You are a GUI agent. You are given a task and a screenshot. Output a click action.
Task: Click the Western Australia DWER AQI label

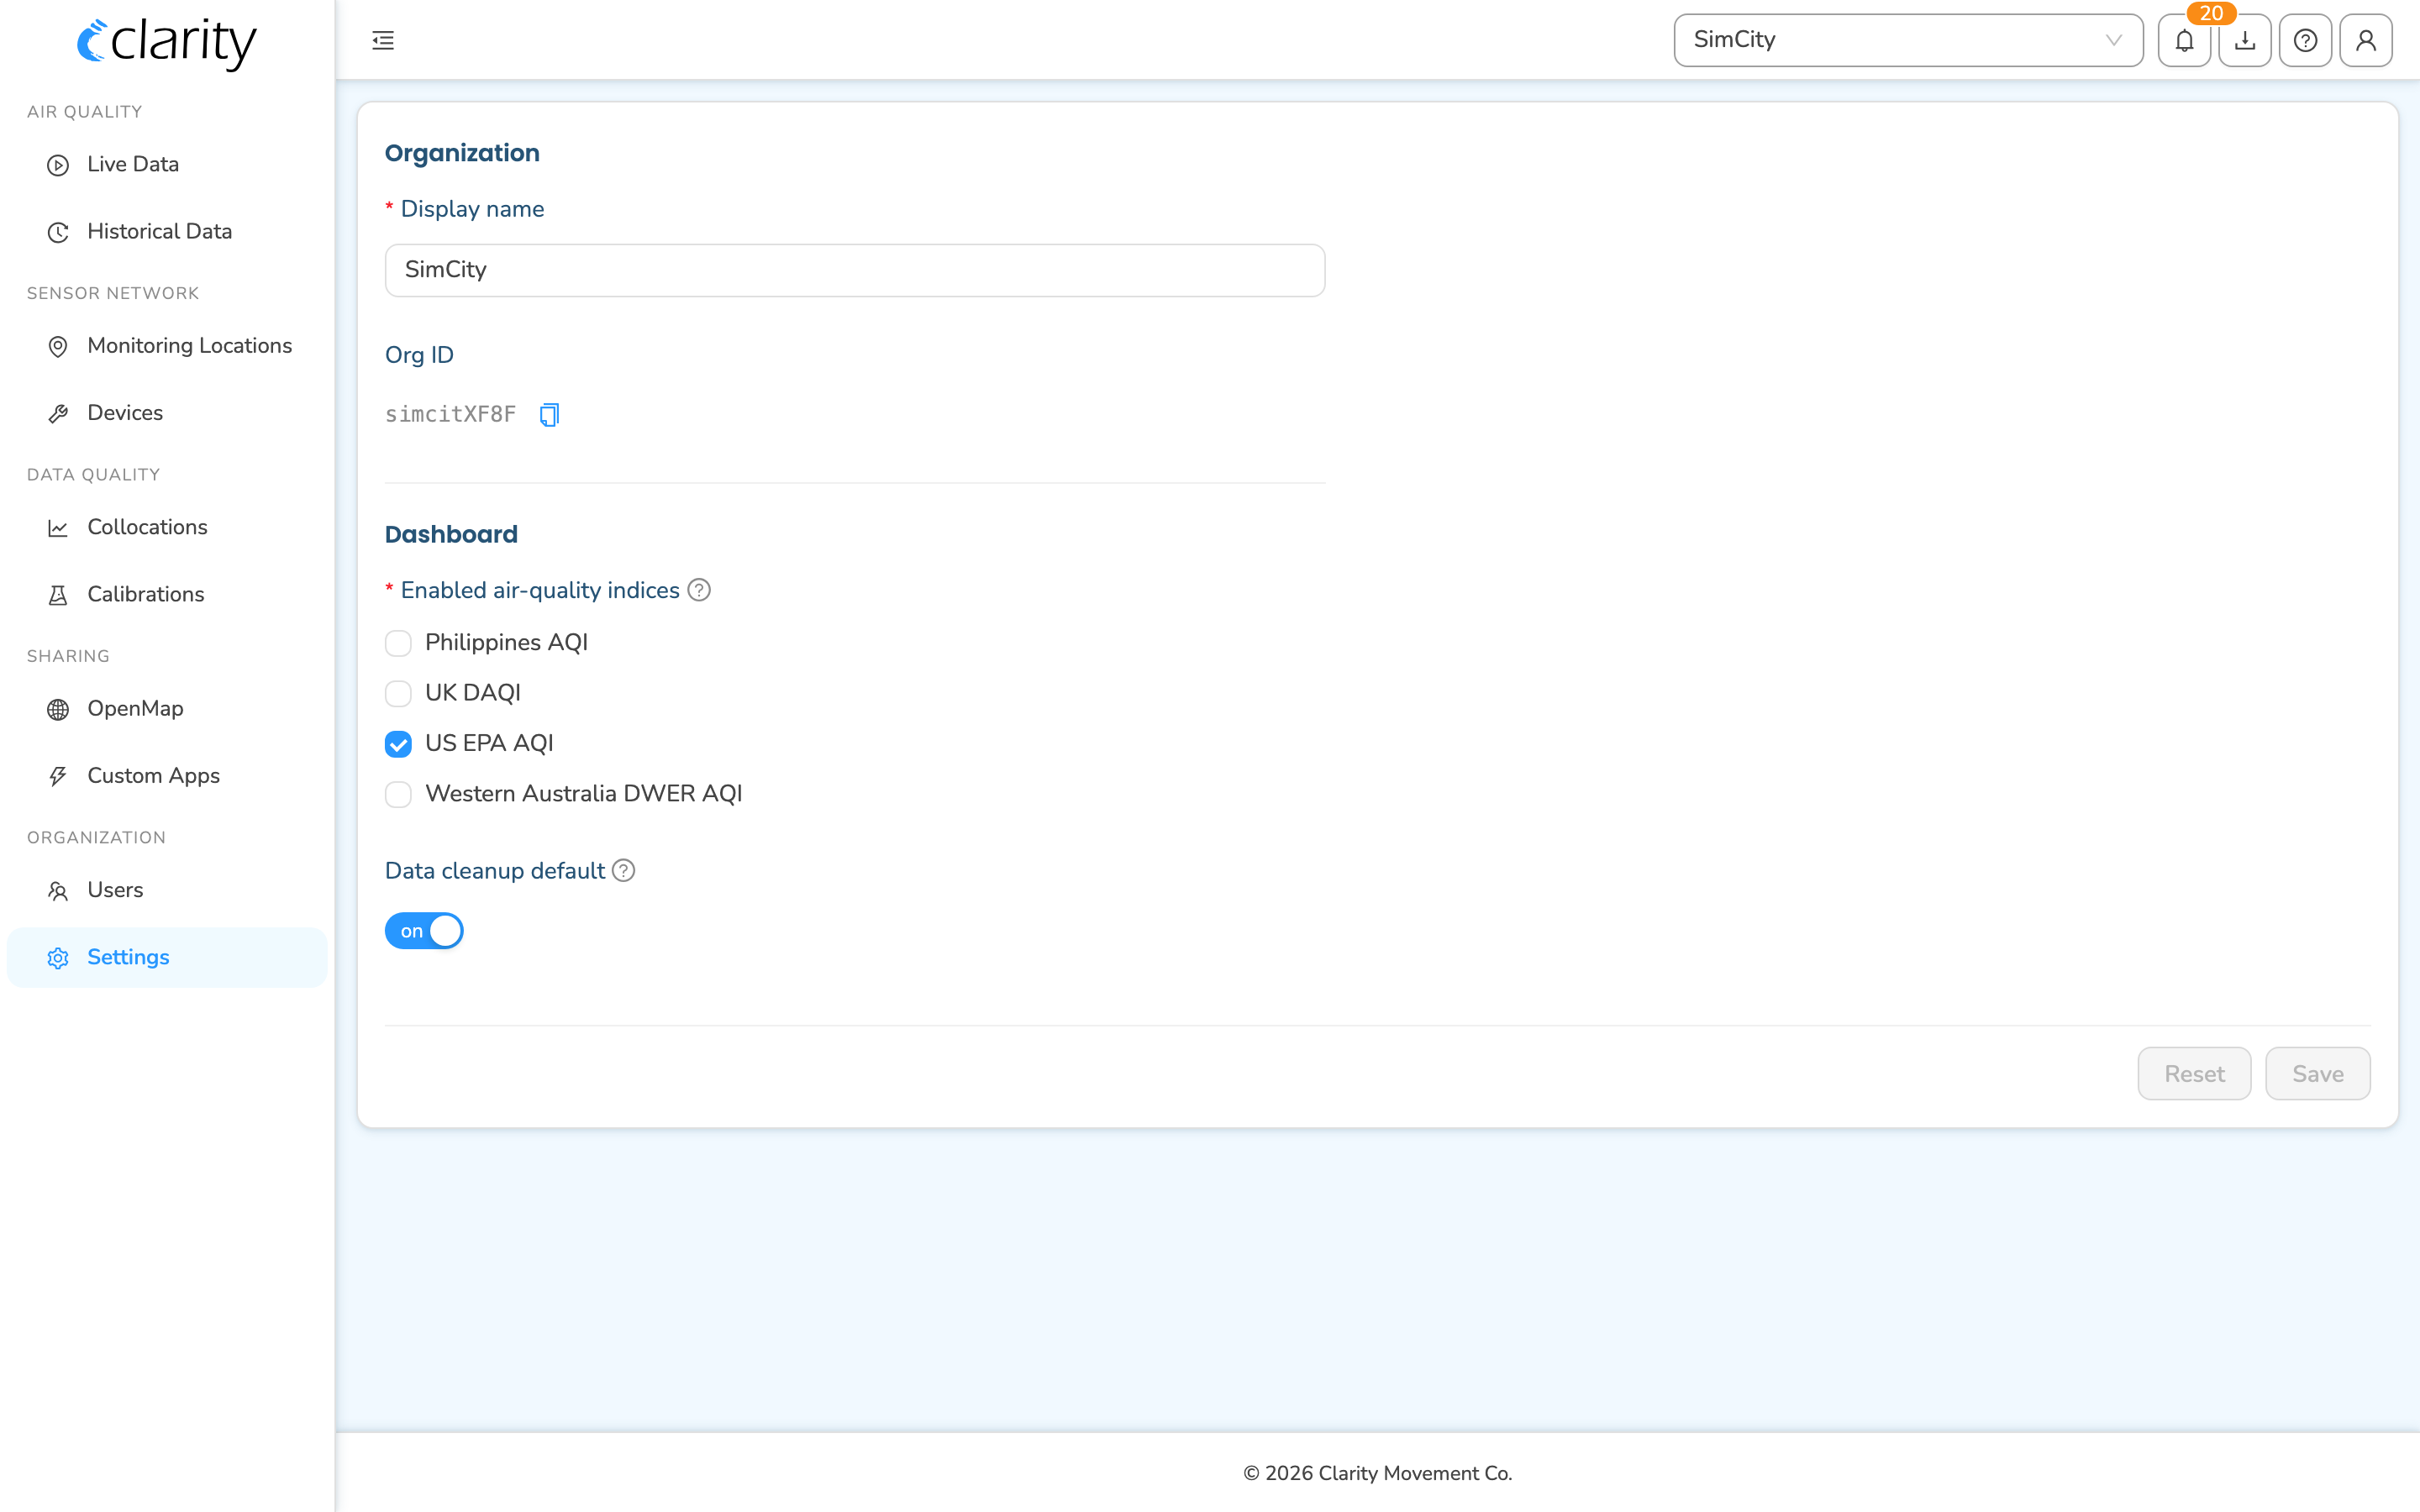[x=583, y=793]
